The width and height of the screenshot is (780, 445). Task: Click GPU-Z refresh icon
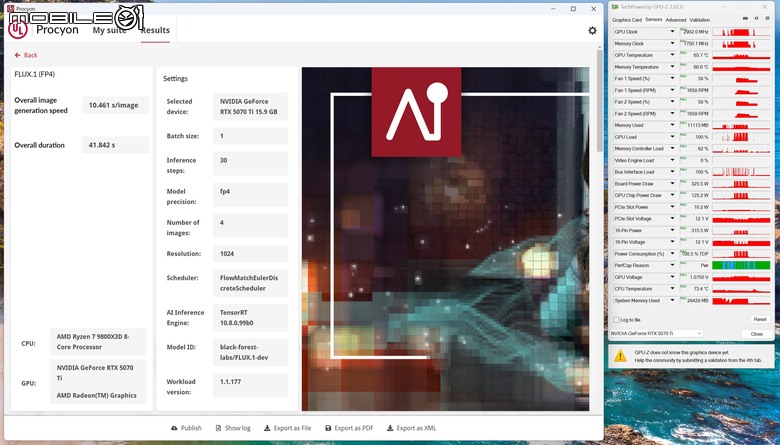point(756,18)
